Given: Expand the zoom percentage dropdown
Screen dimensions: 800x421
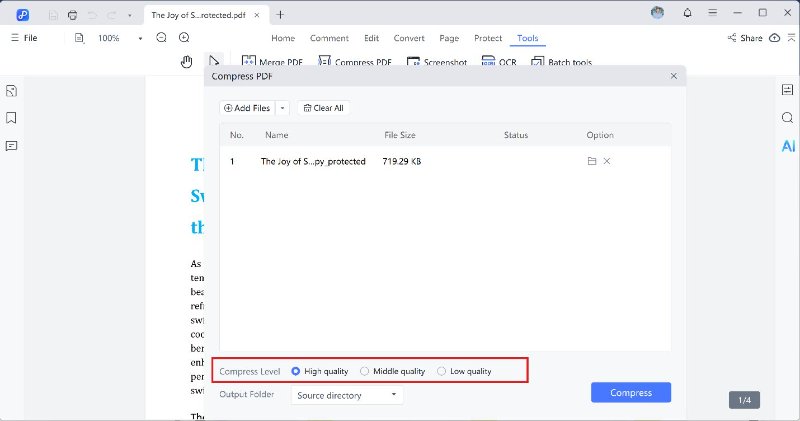Looking at the screenshot, I should (x=140, y=38).
